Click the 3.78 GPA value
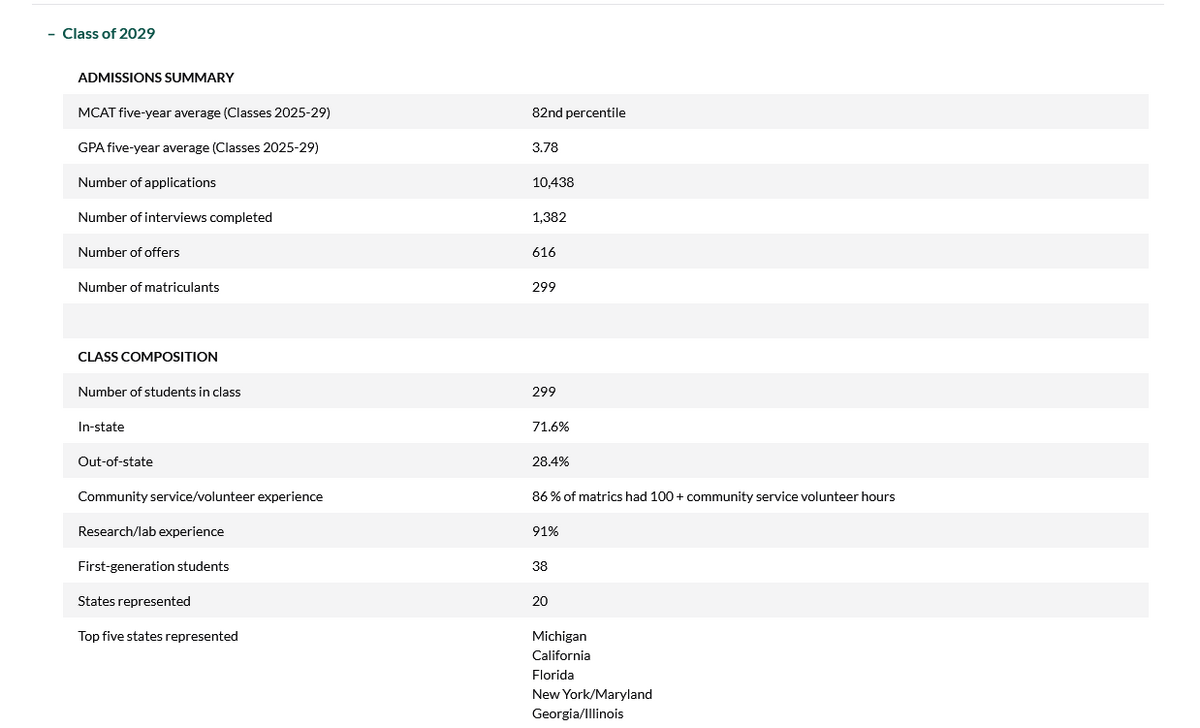1200x728 pixels. [545, 148]
